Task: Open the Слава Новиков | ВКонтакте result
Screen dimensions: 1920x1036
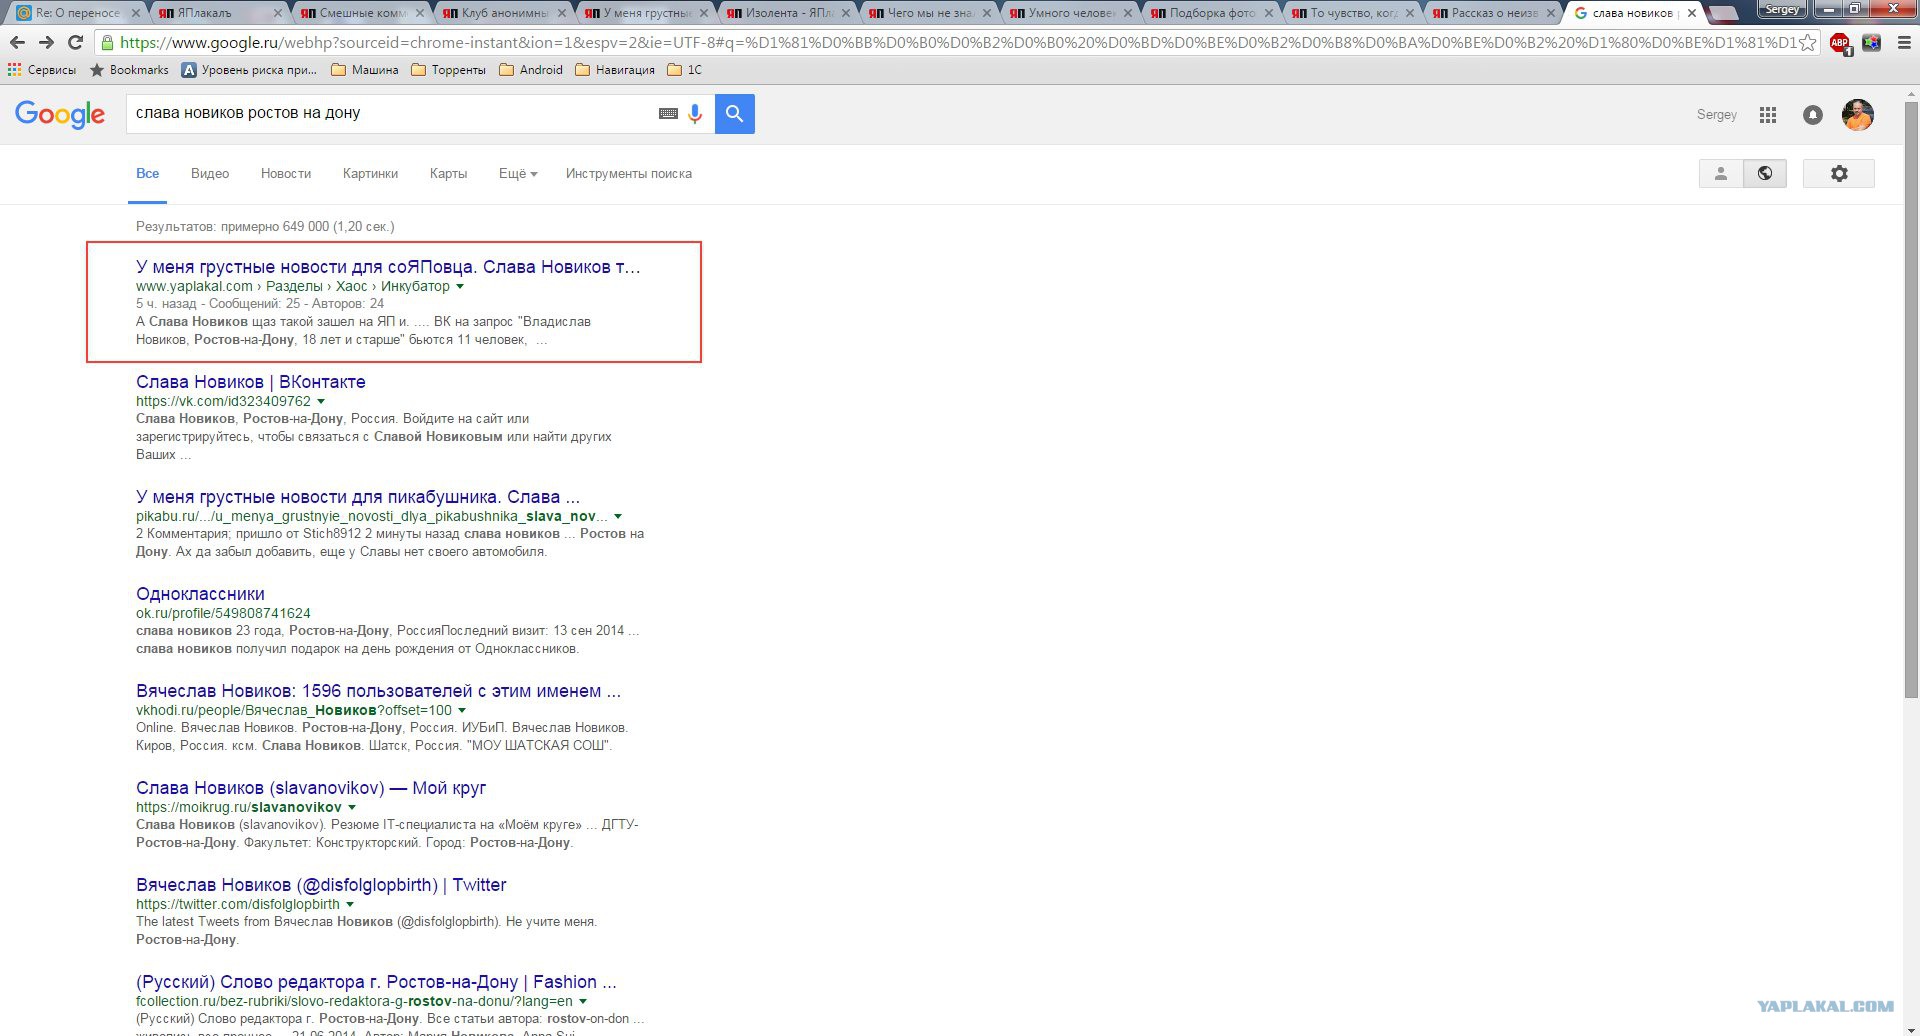Action: point(251,382)
